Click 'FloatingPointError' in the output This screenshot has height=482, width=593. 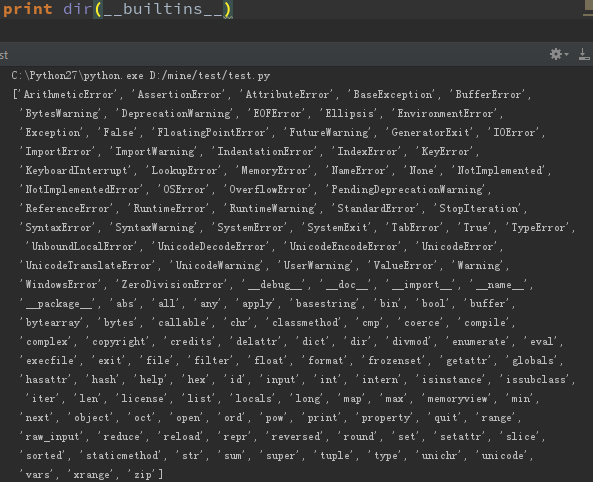tap(211, 132)
